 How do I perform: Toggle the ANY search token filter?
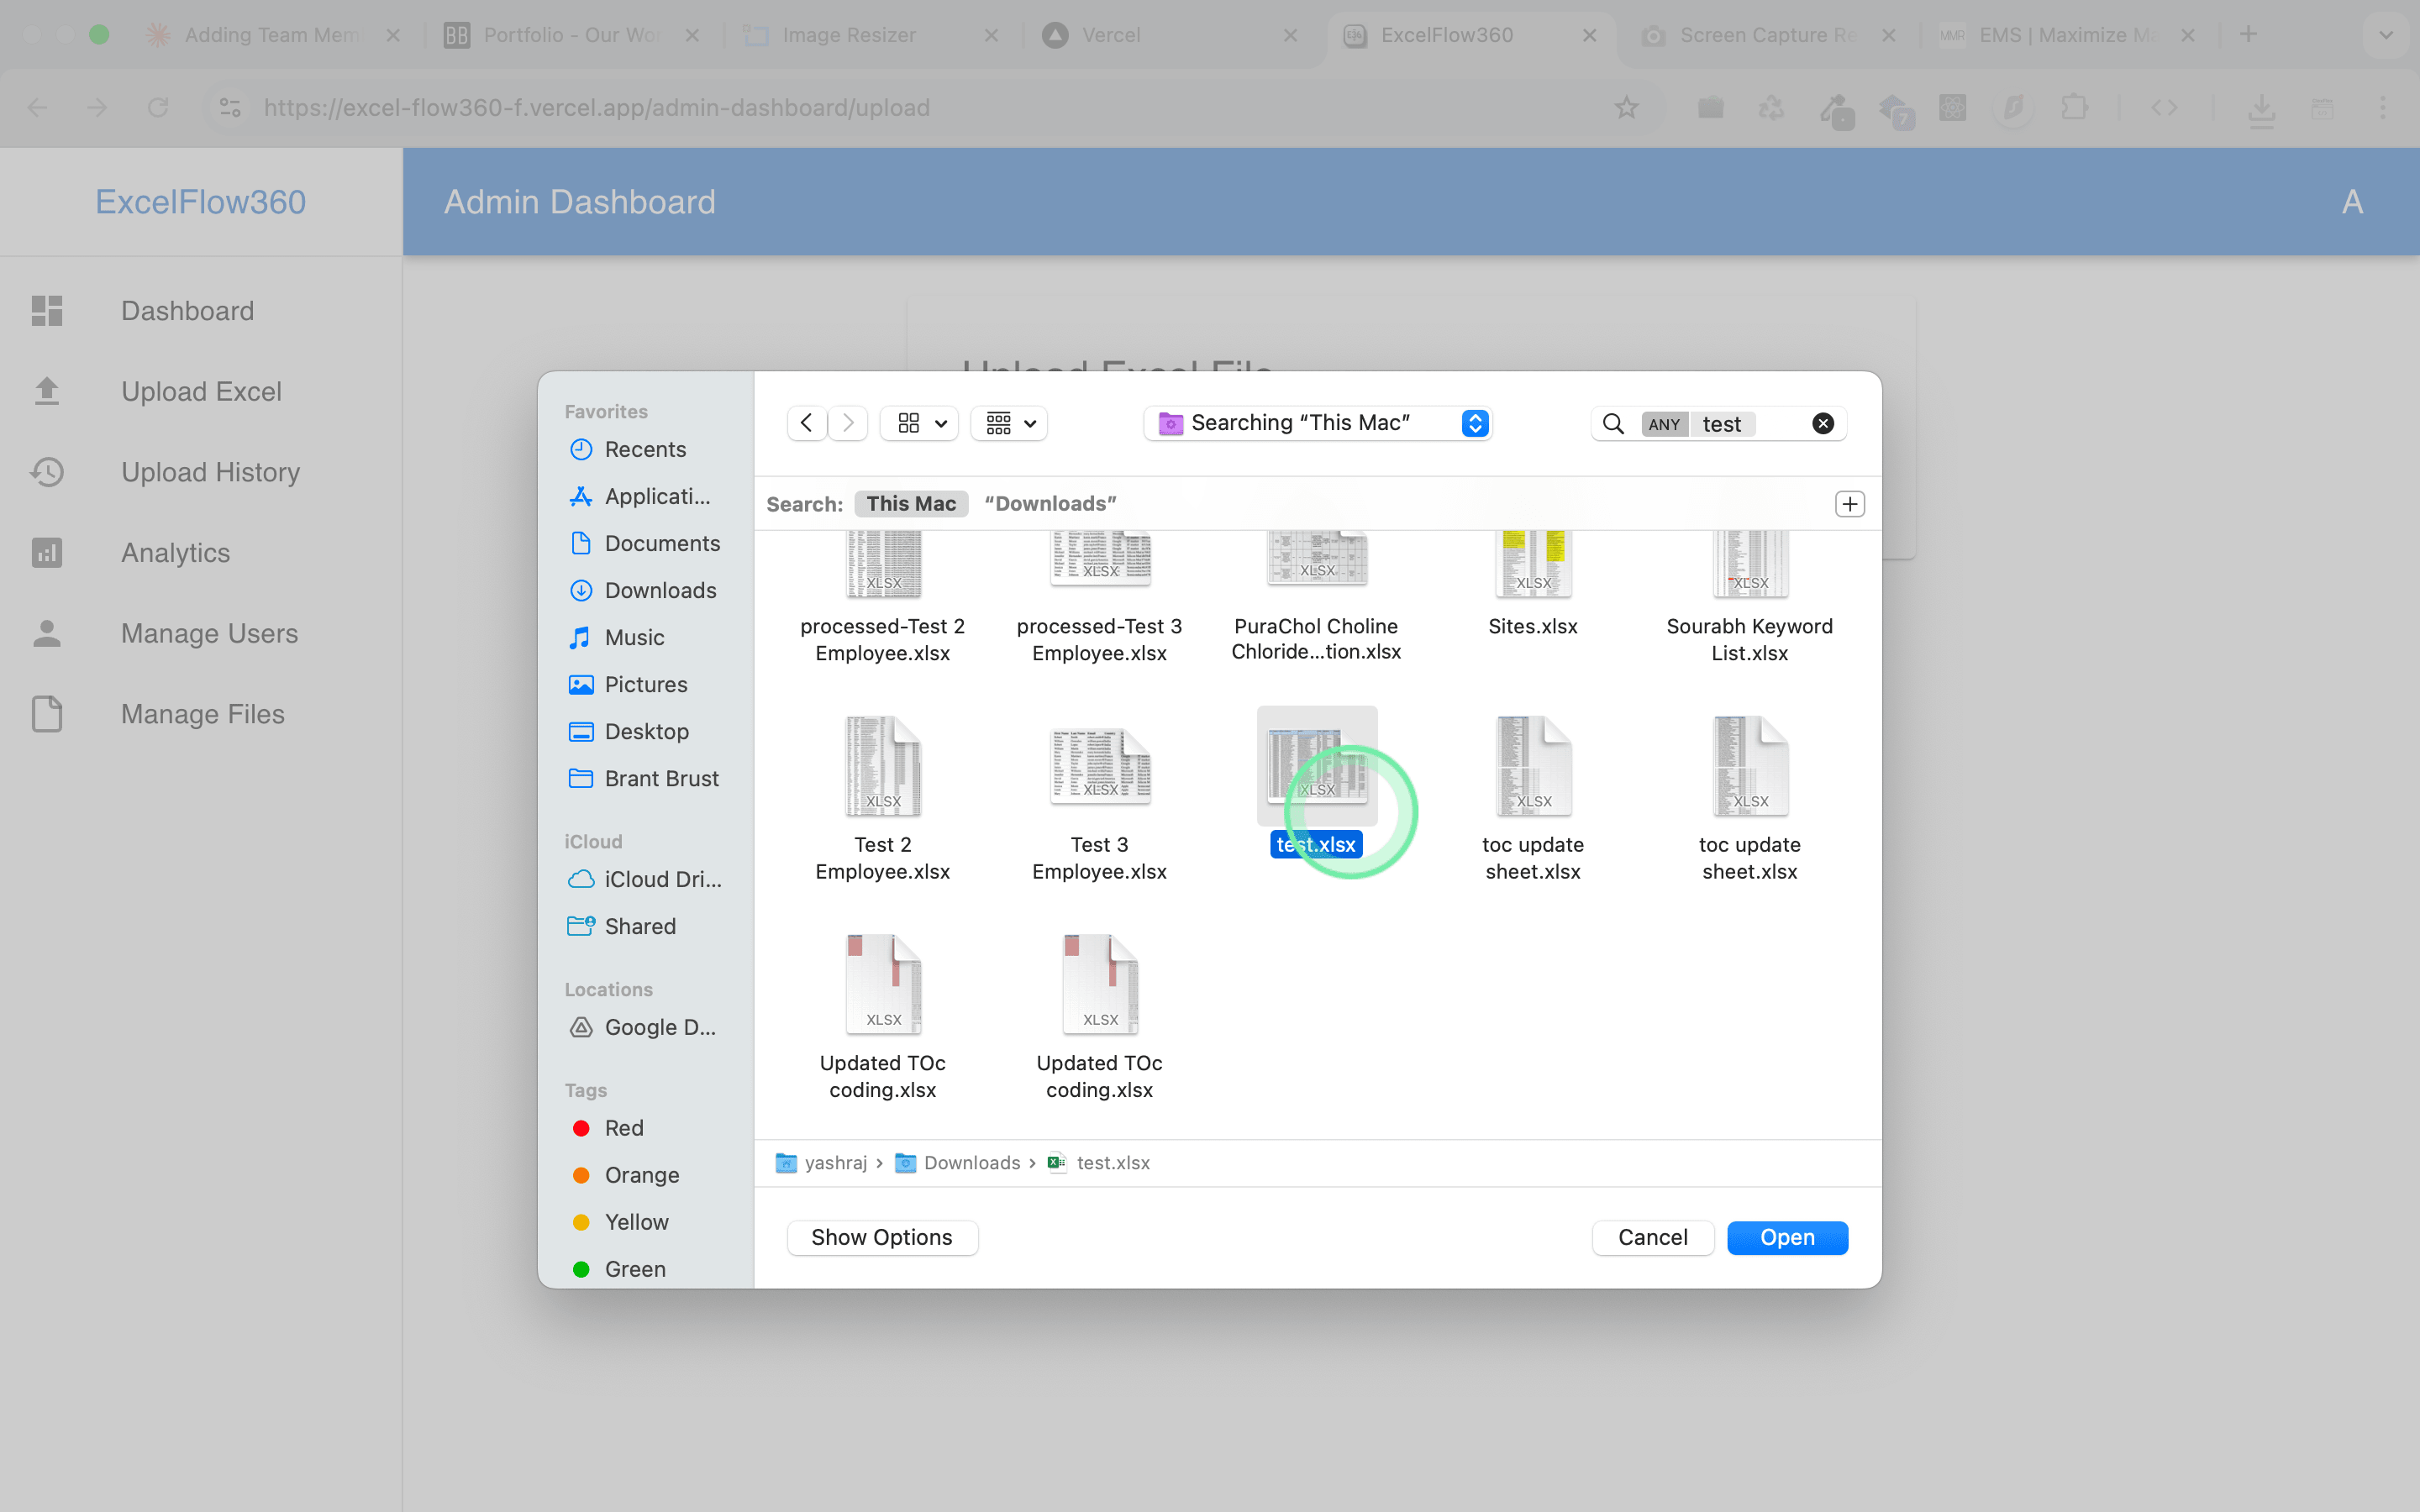tap(1663, 424)
